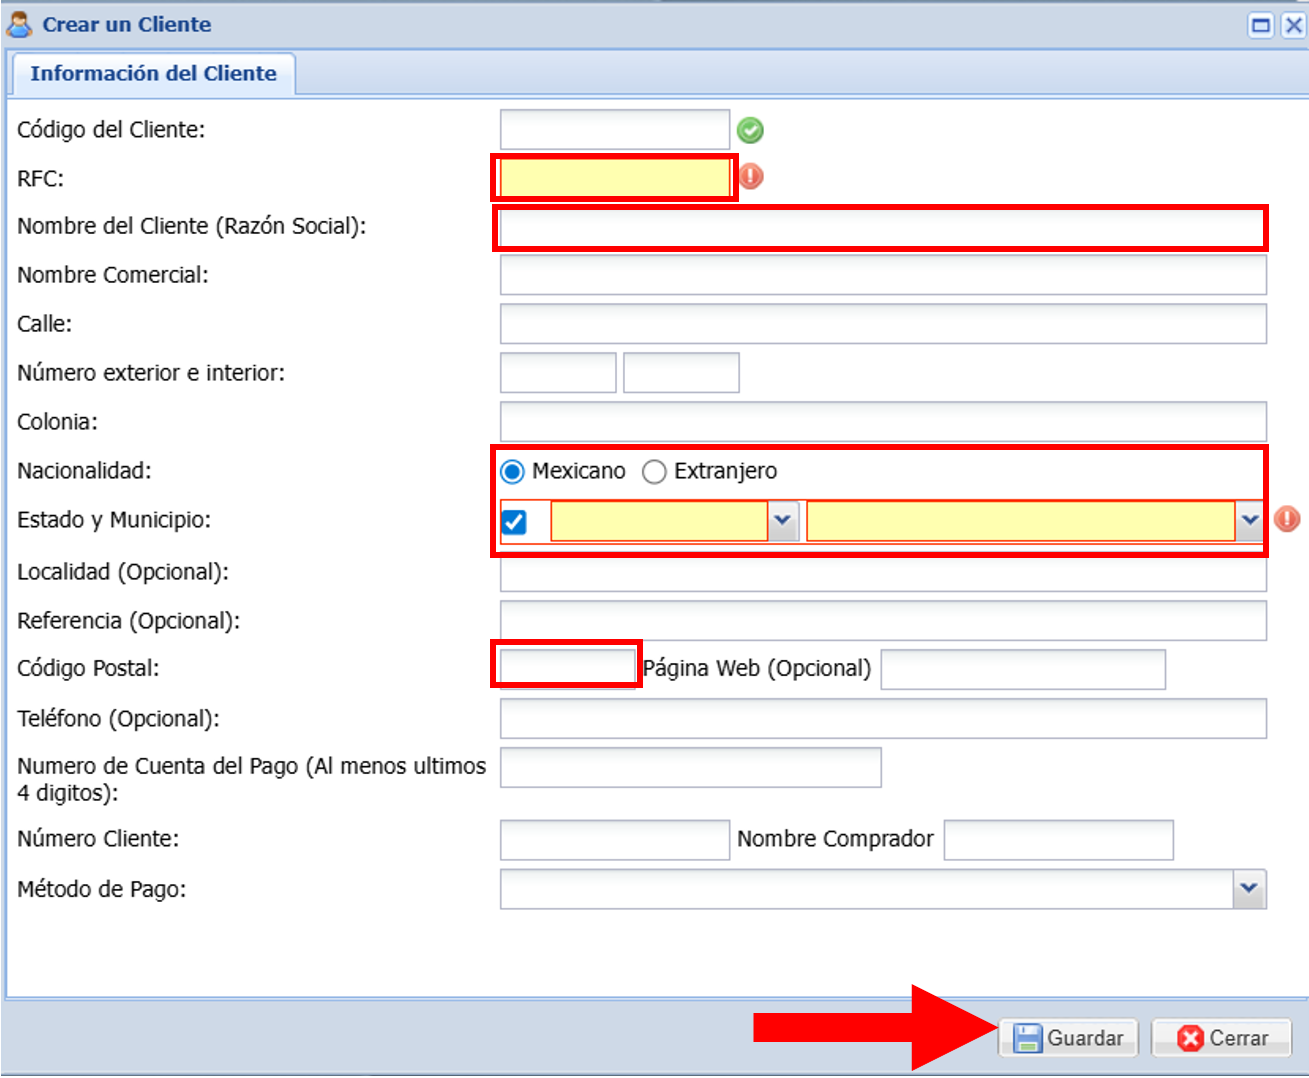Click the Código Postal text box
Image resolution: width=1309 pixels, height=1078 pixels.
tap(566, 666)
